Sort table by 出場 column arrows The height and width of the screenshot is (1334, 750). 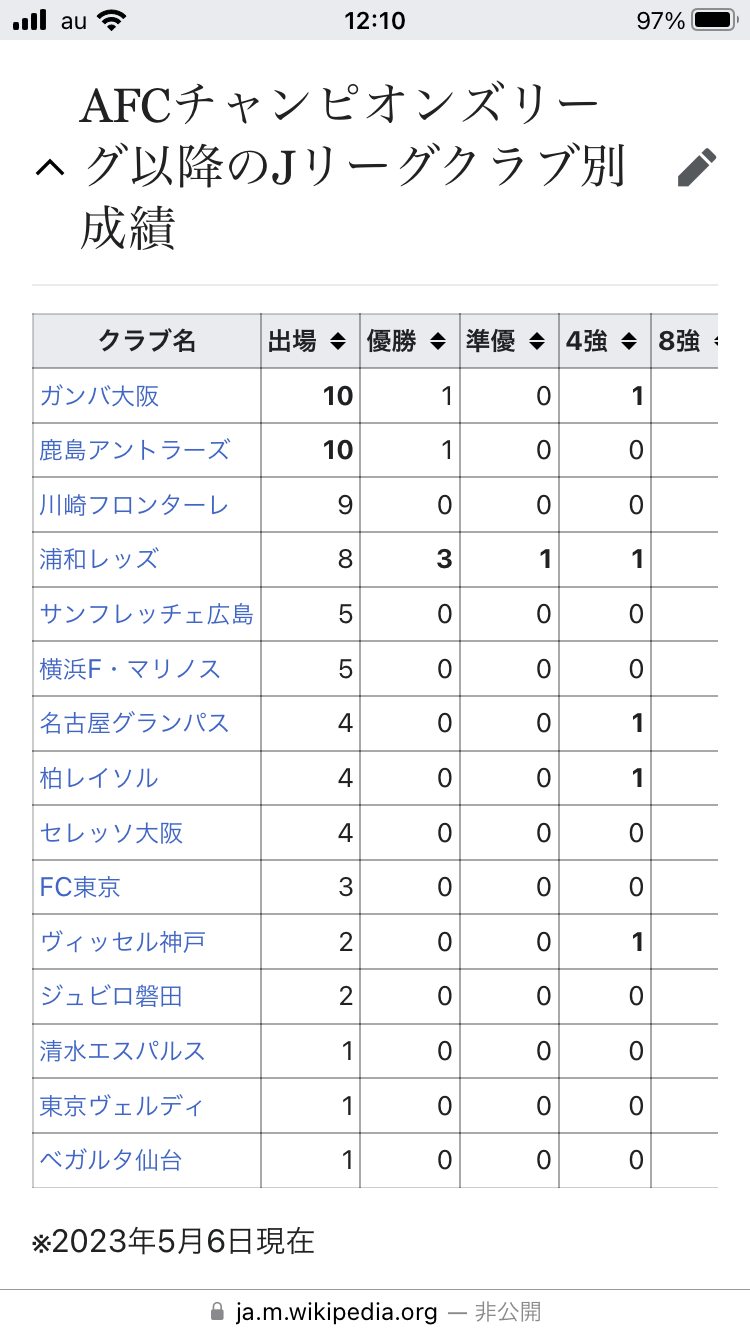[x=338, y=342]
